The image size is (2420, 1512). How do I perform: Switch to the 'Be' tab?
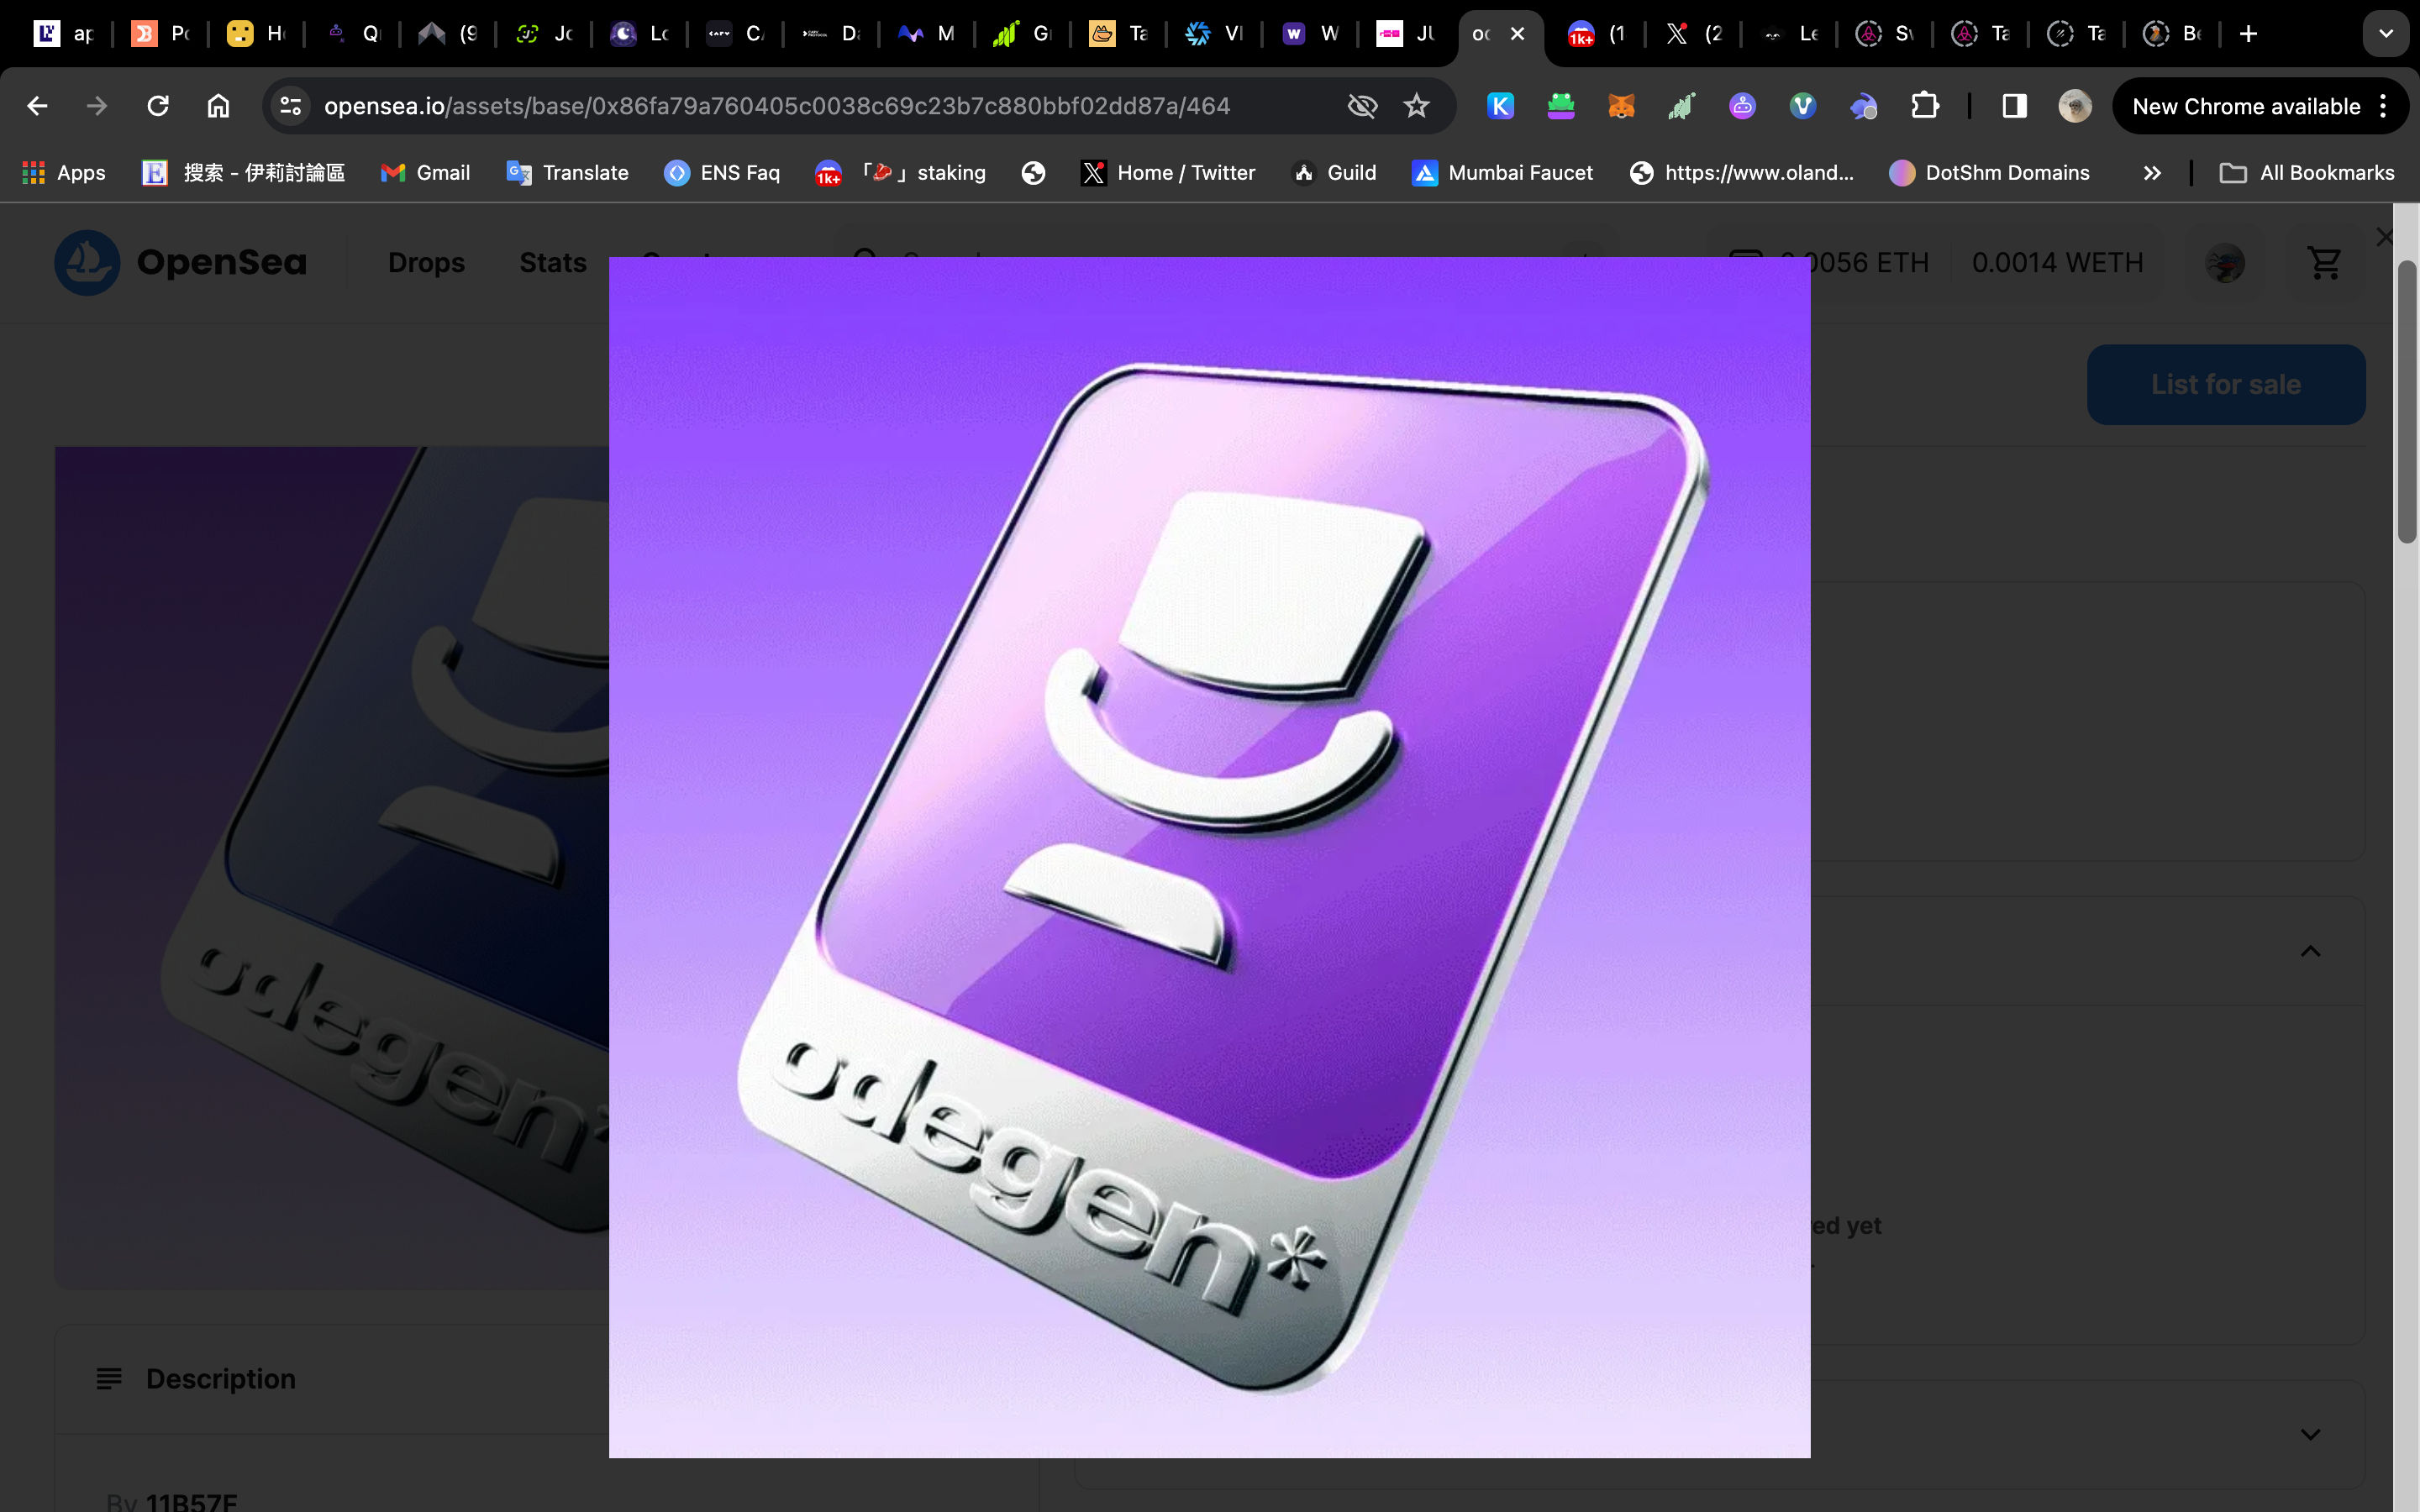click(2174, 34)
